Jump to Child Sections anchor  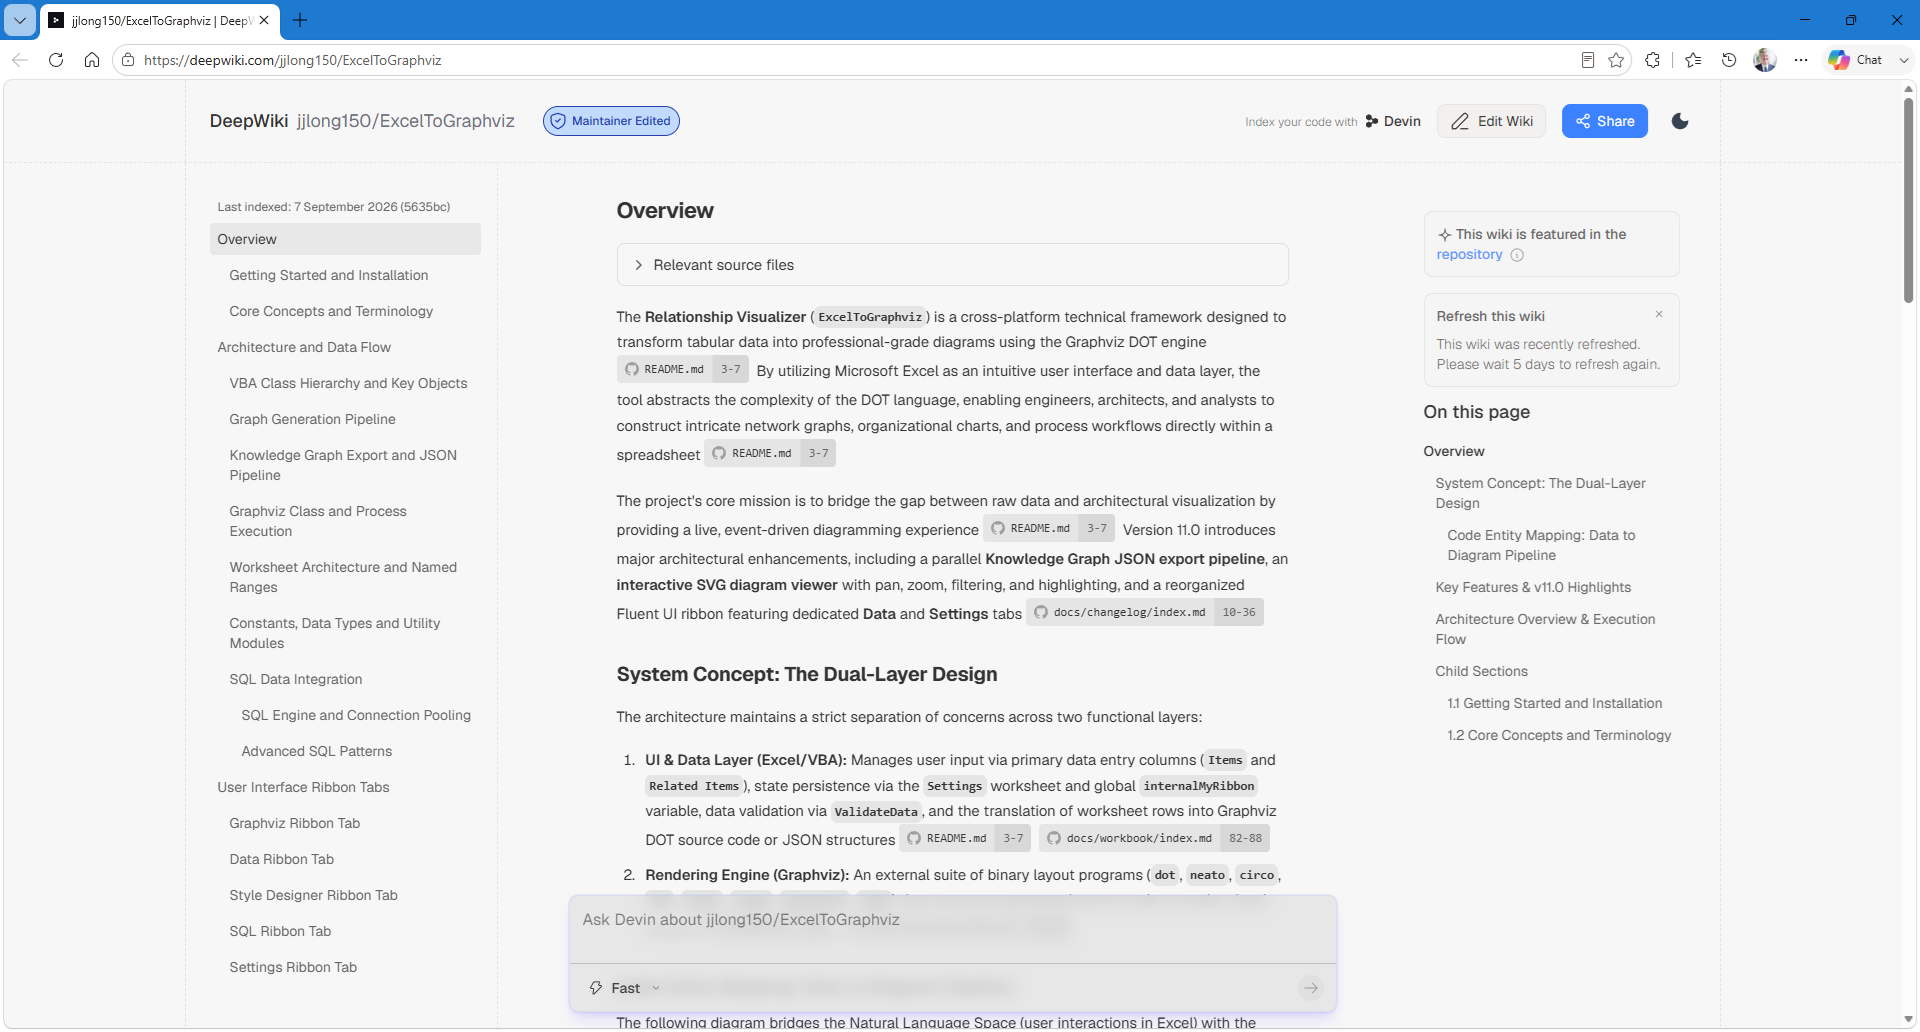[1481, 671]
